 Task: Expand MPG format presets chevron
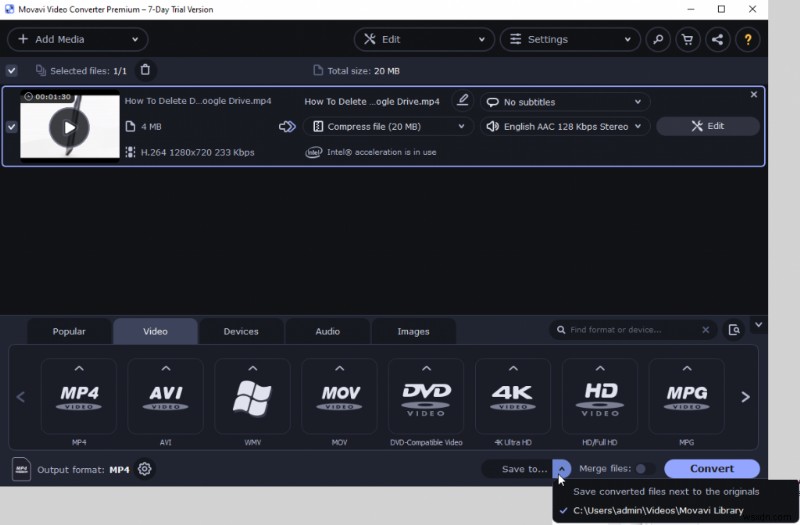[687, 368]
